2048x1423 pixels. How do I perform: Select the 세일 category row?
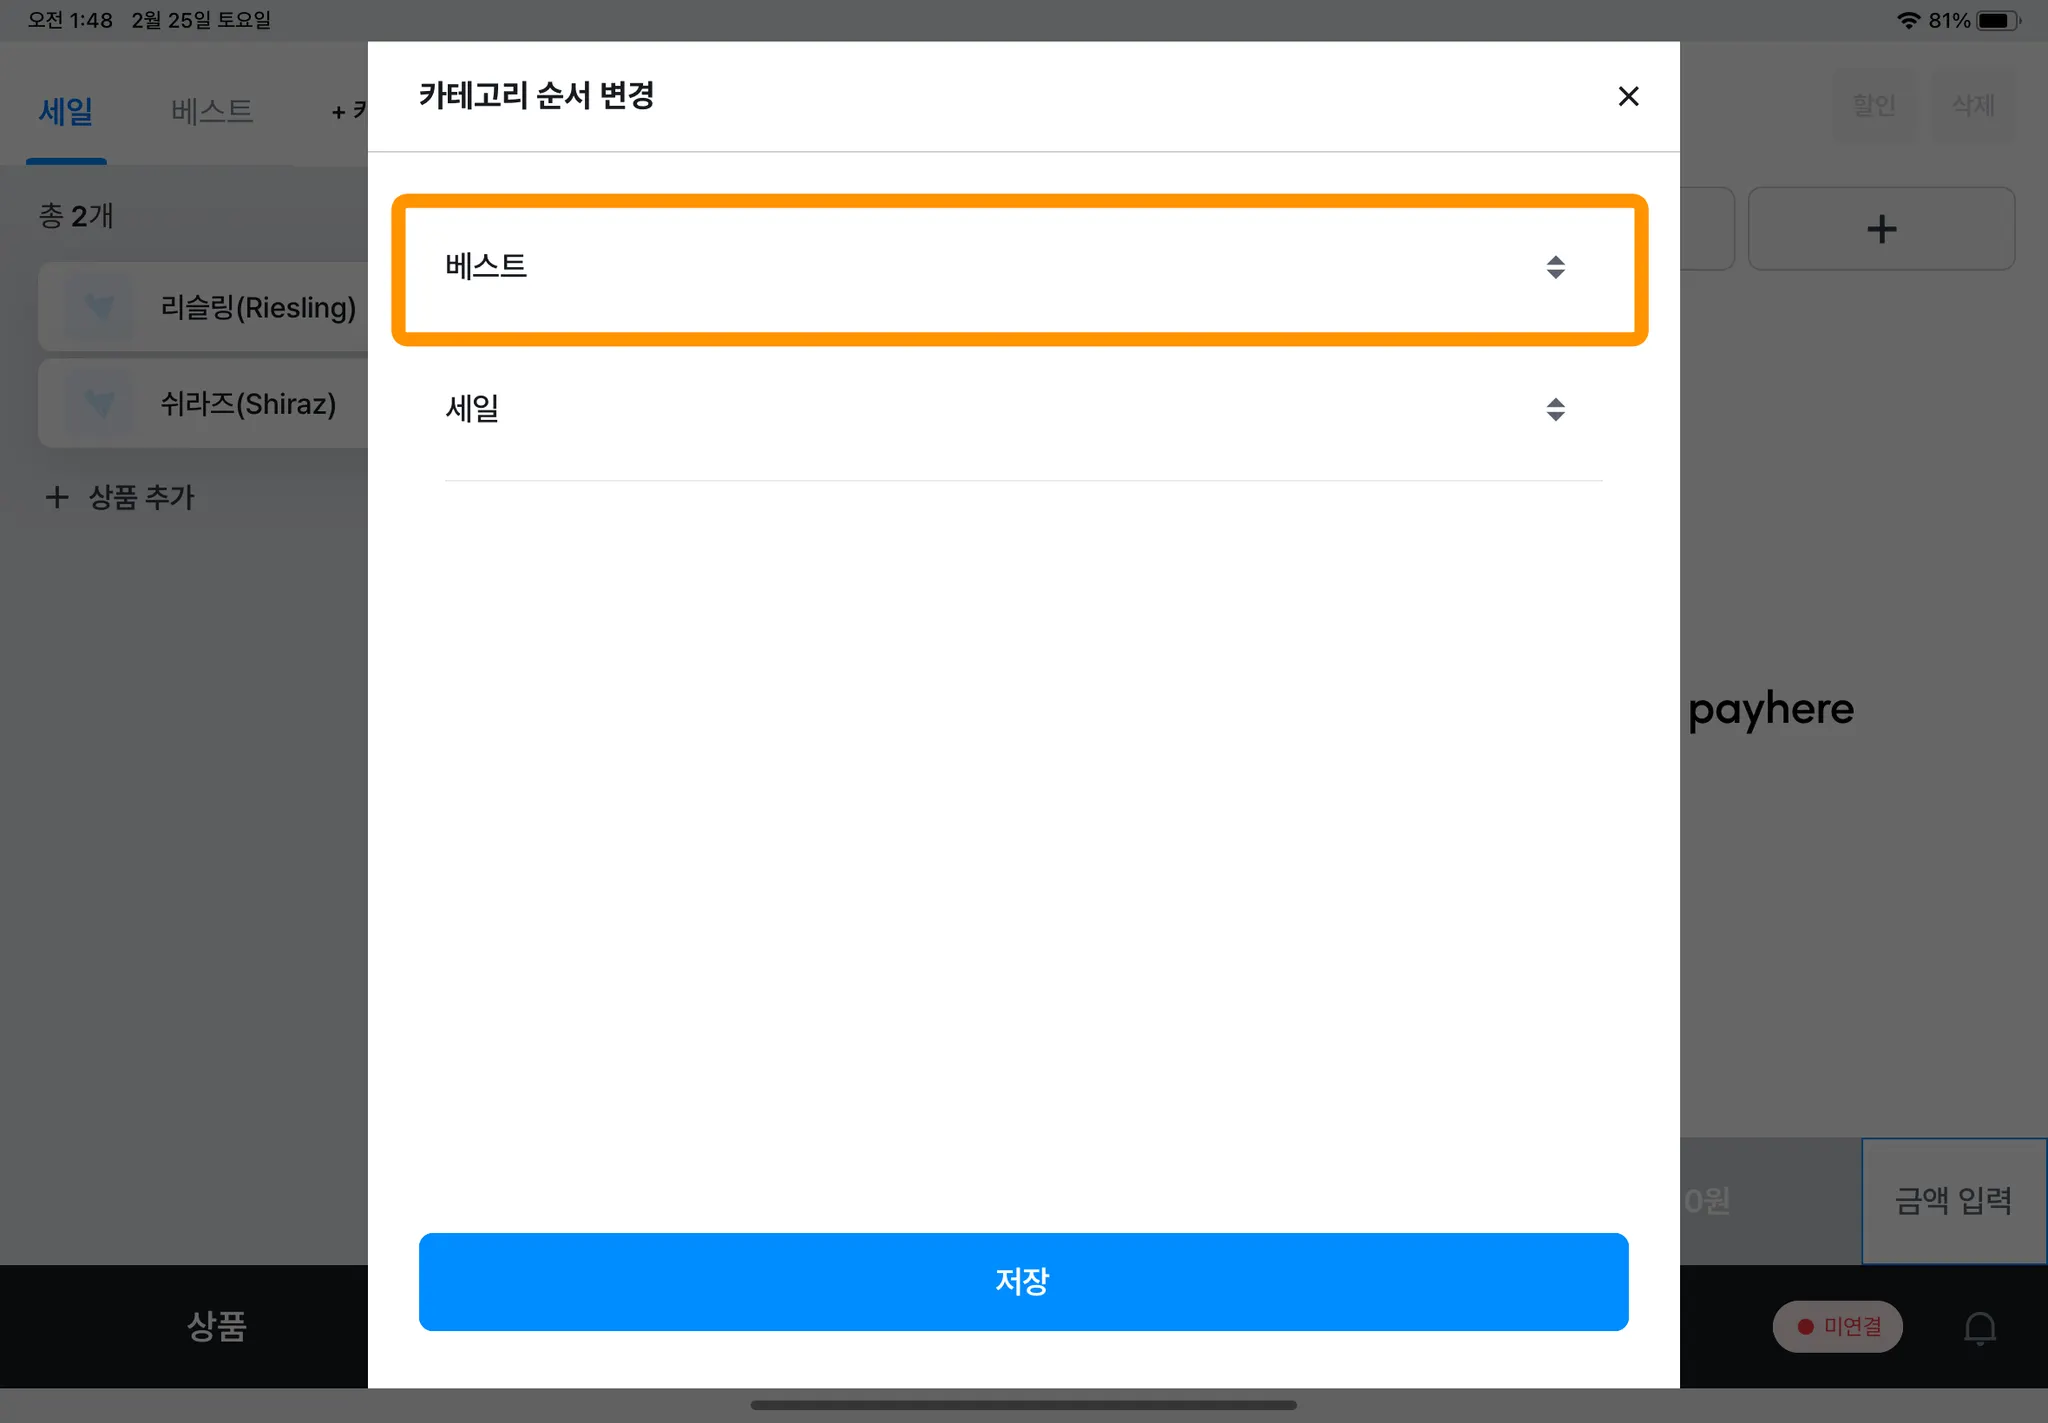point(1023,410)
